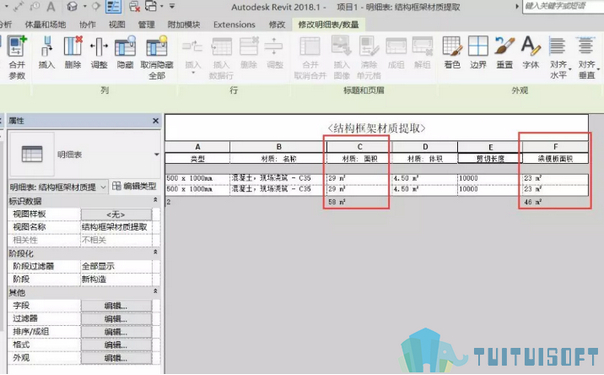604x375 pixels.
Task: Close the 属性 panel
Action: (x=156, y=121)
